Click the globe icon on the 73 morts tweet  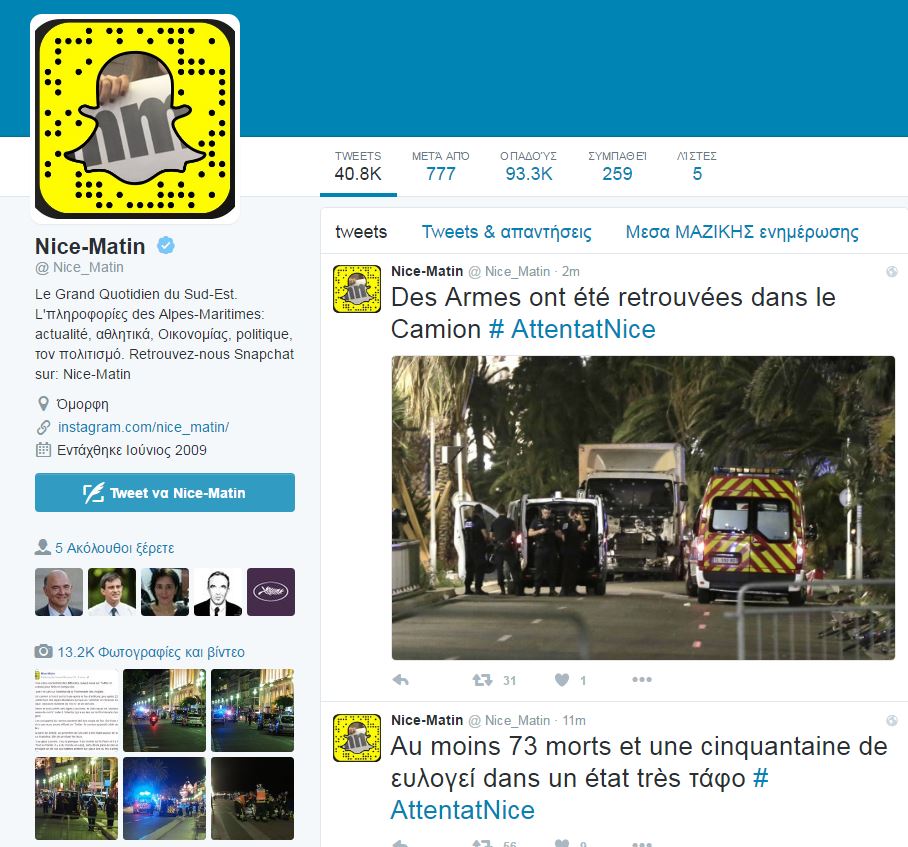click(892, 720)
